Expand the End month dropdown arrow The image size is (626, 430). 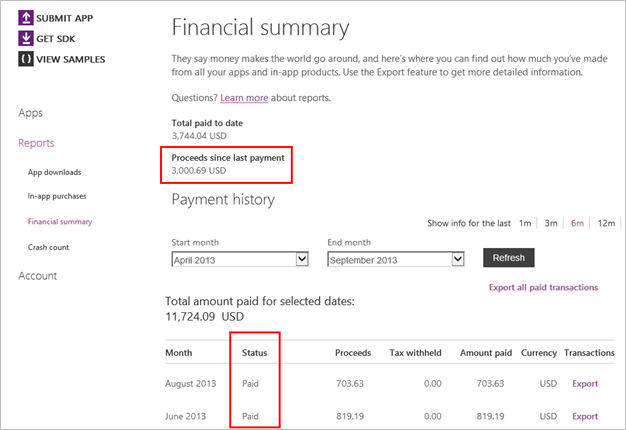[458, 259]
